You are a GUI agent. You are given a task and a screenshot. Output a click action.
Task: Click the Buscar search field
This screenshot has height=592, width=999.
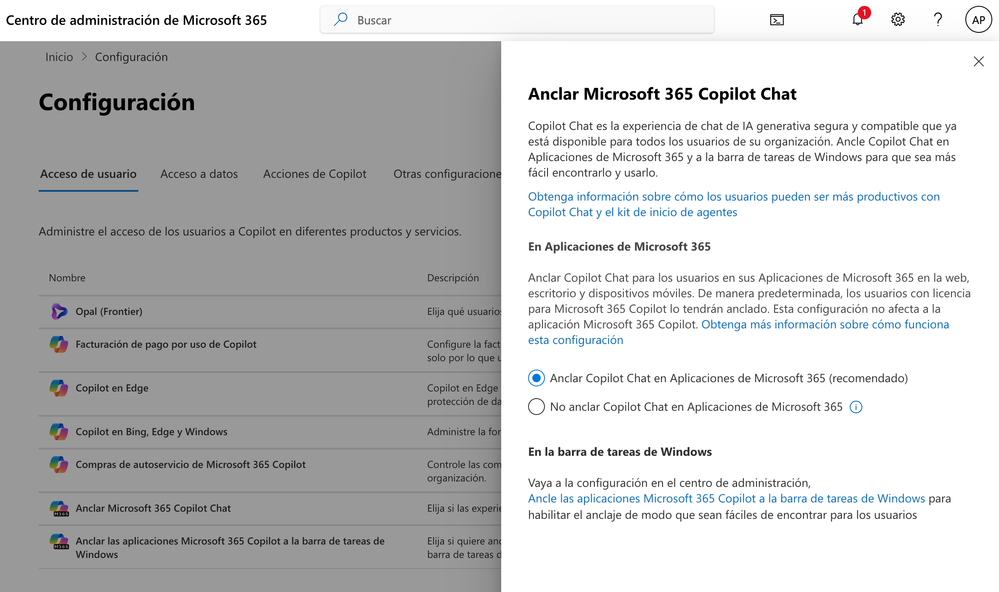[517, 20]
